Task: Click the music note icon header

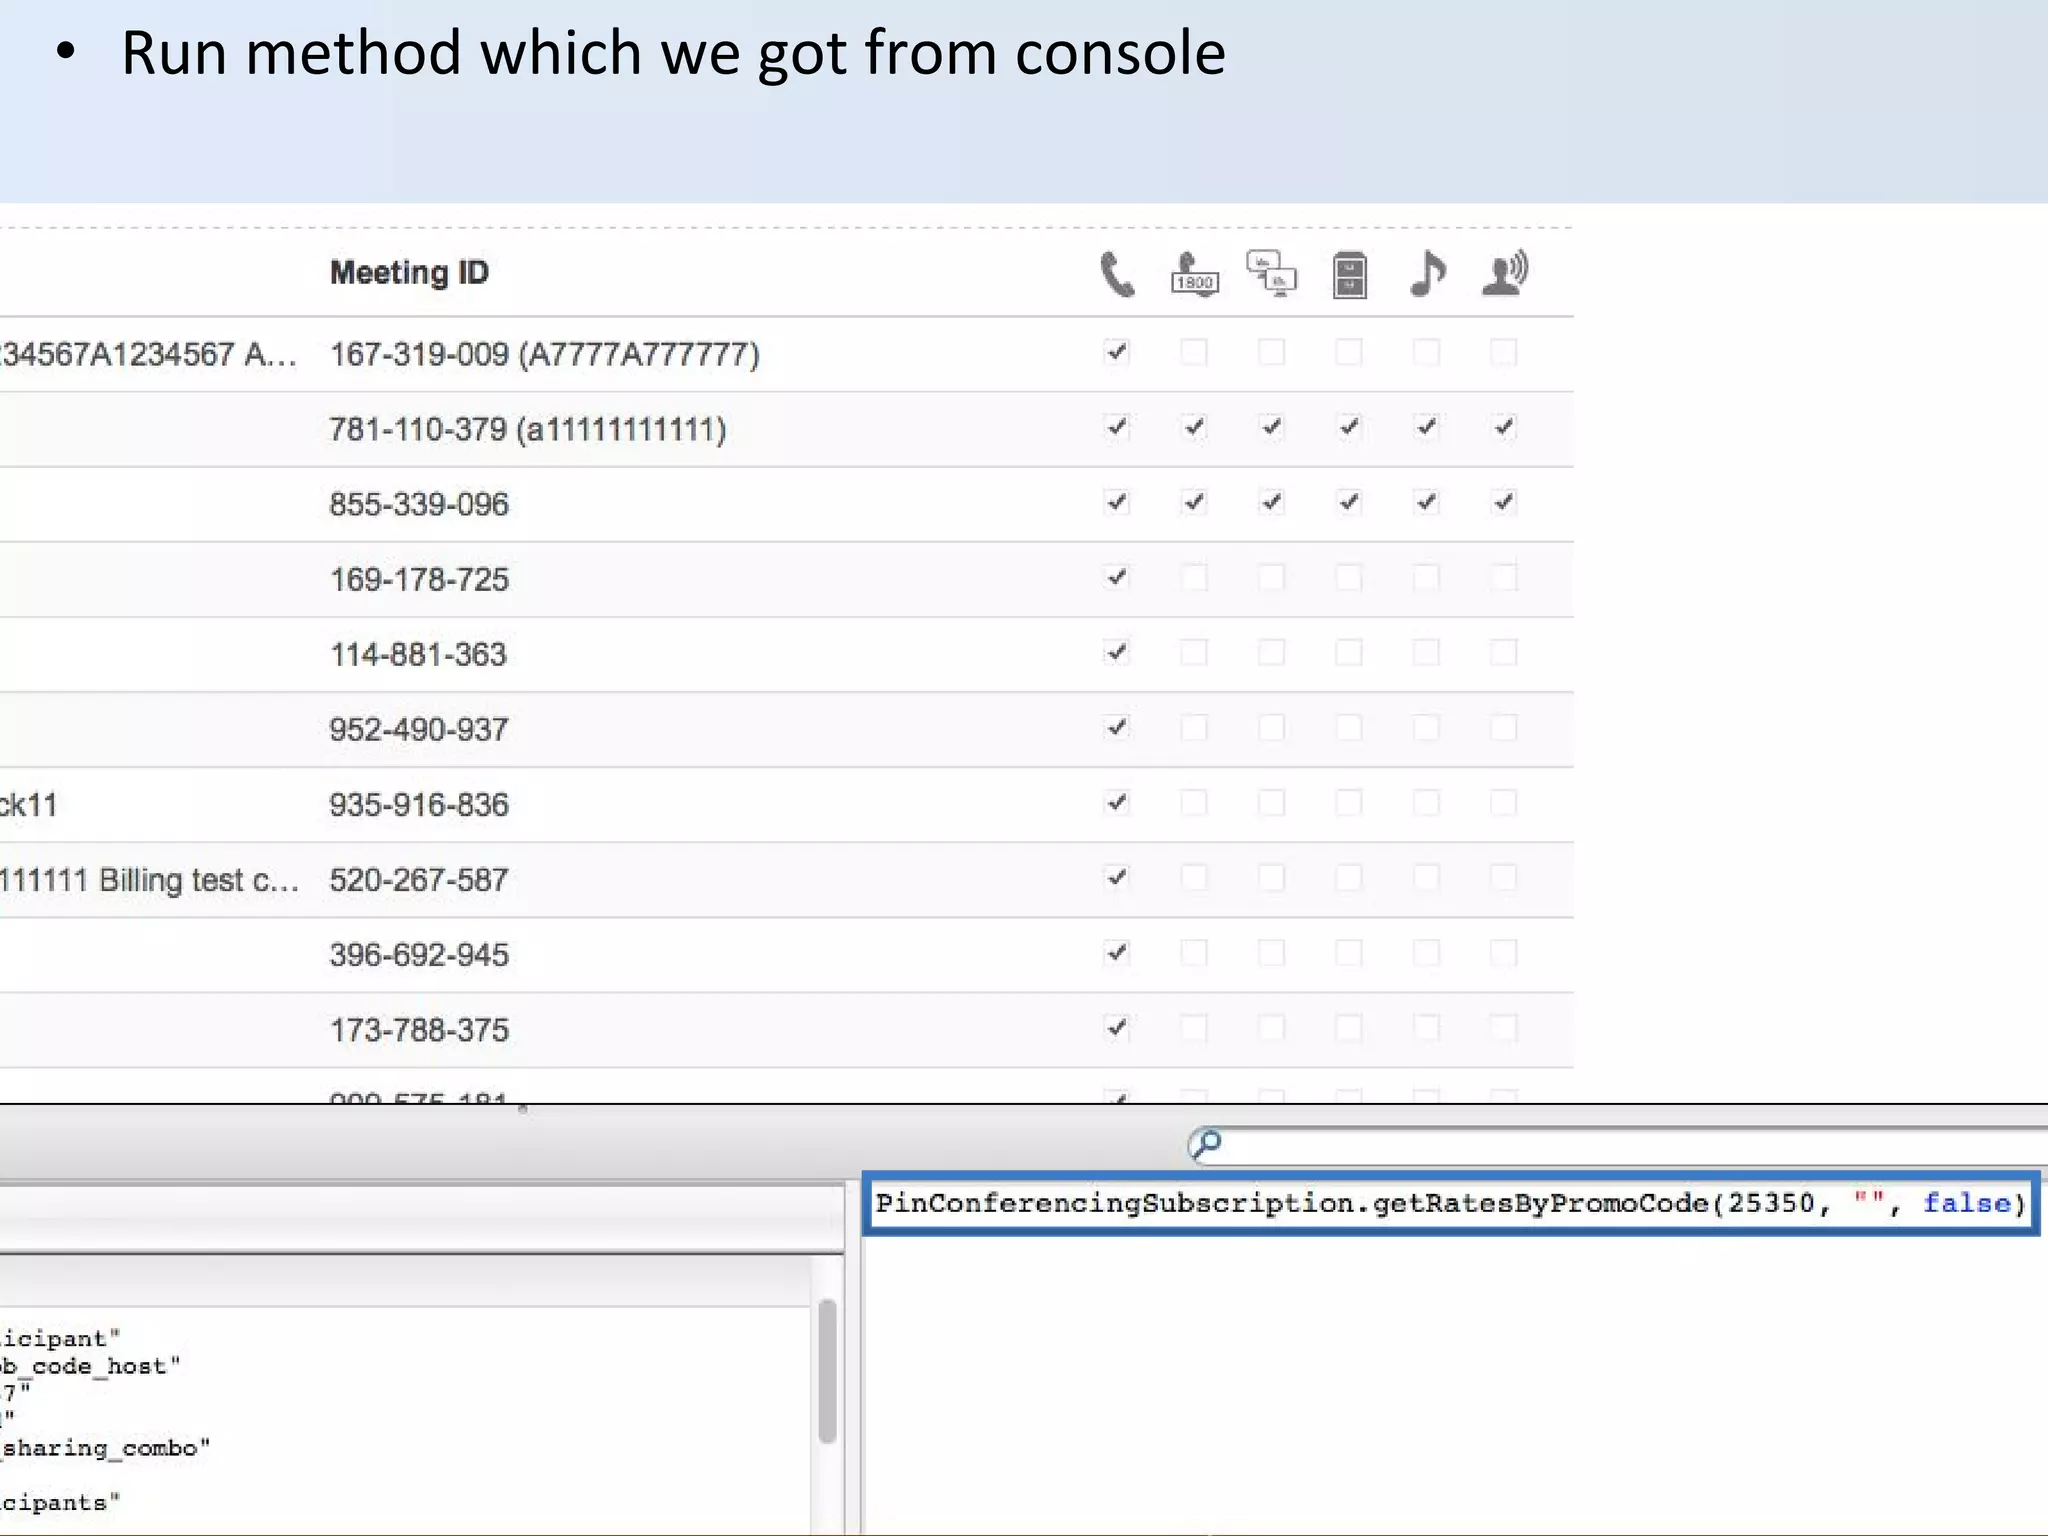Action: pos(1427,273)
